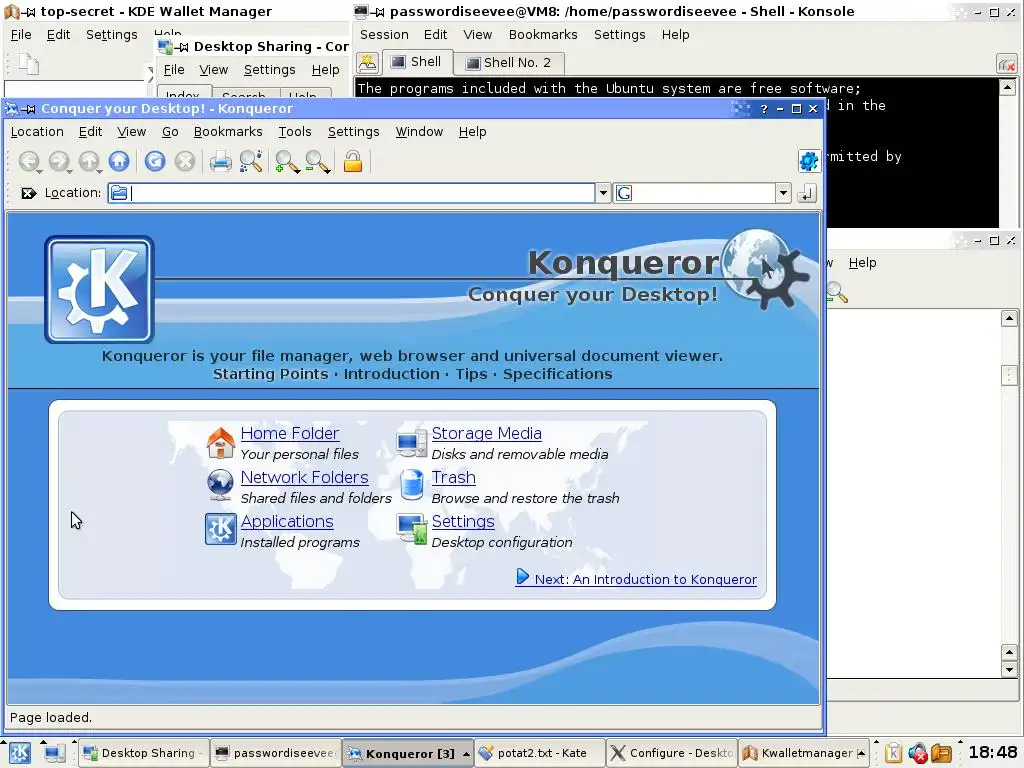Click the web search input field

tap(703, 193)
